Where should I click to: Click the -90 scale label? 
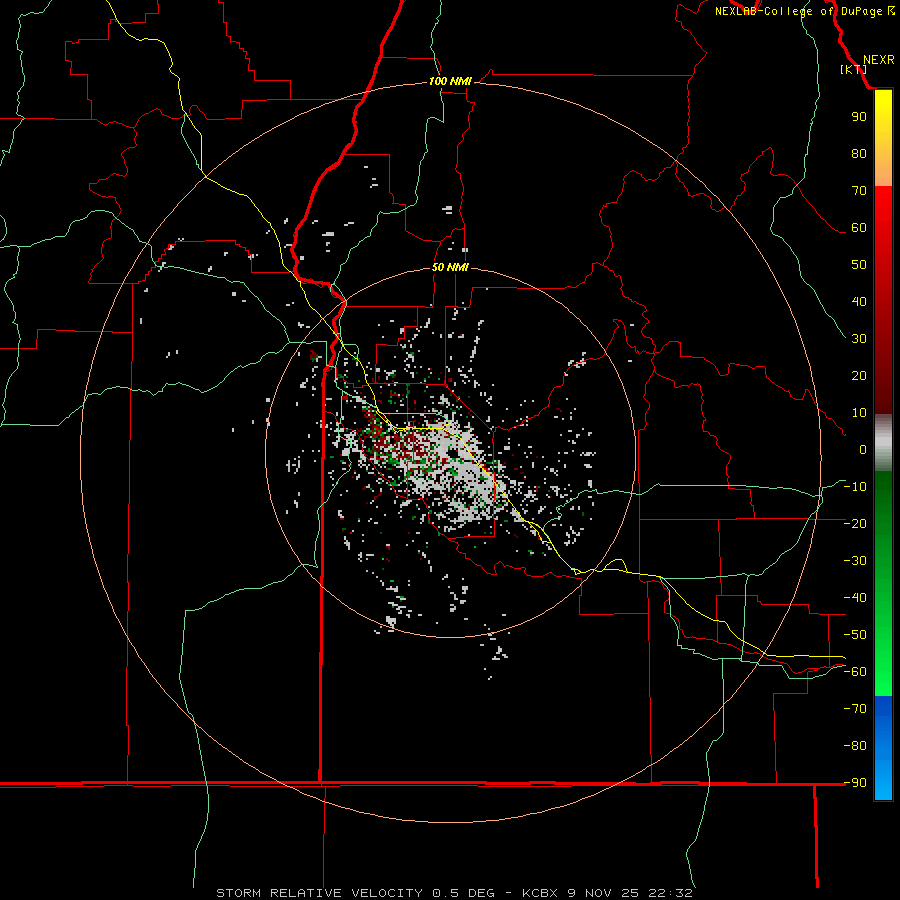[855, 782]
